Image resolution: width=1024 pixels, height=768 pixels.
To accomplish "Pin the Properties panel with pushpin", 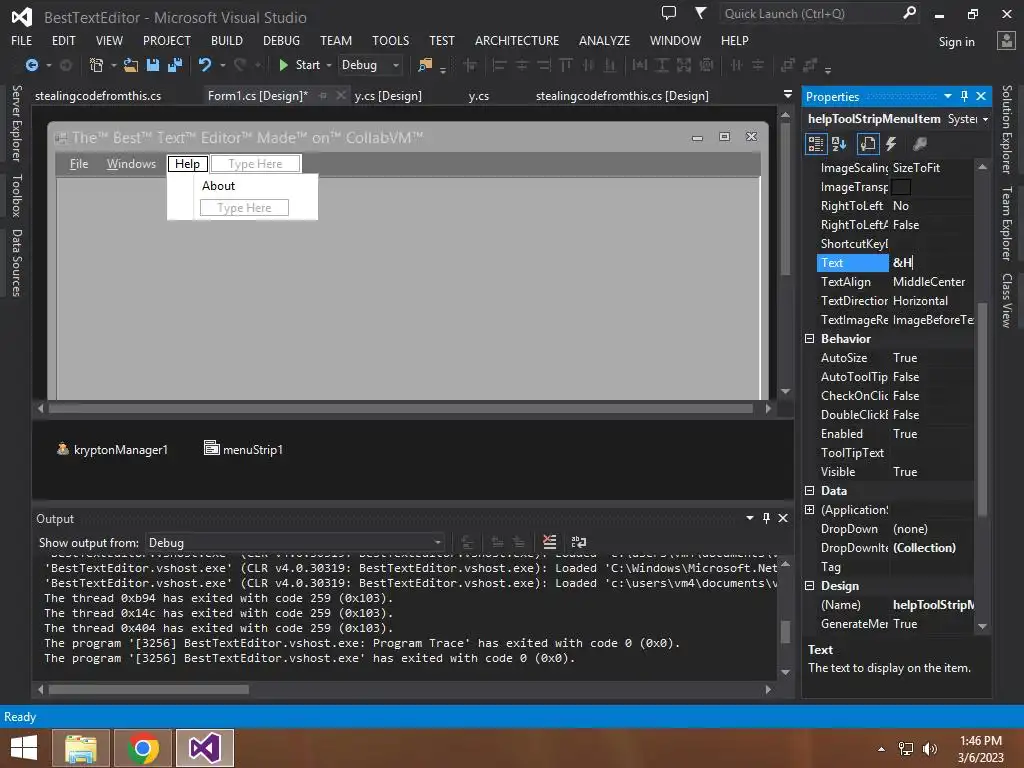I will (965, 96).
